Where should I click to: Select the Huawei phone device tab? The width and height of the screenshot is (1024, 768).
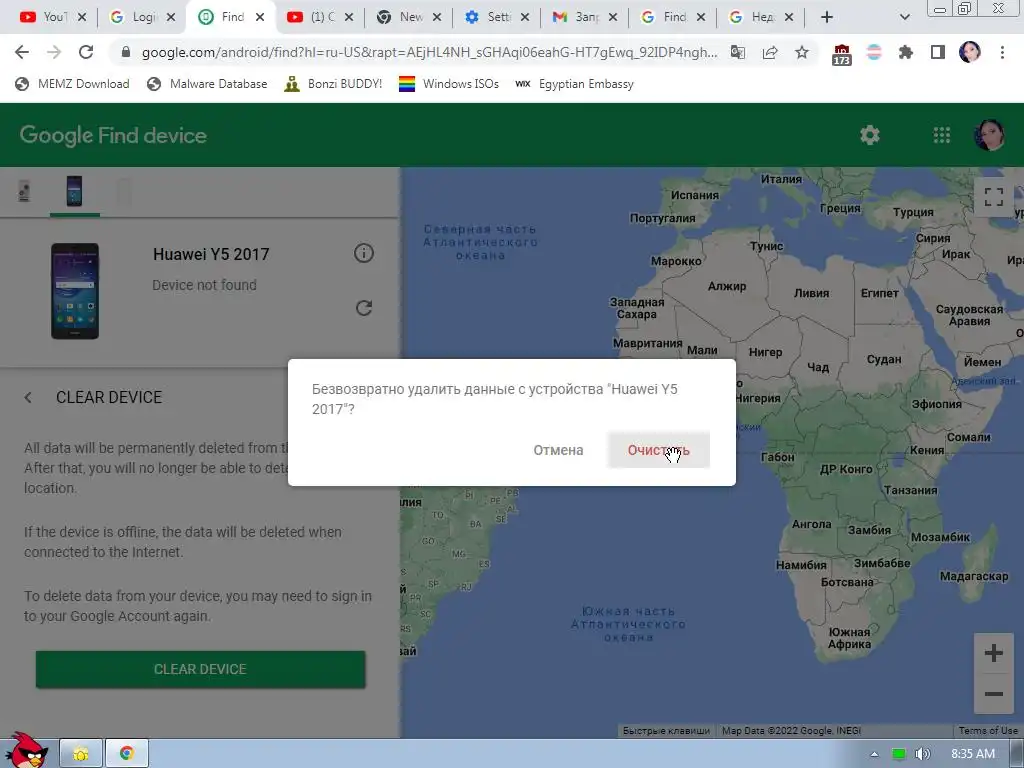point(74,191)
